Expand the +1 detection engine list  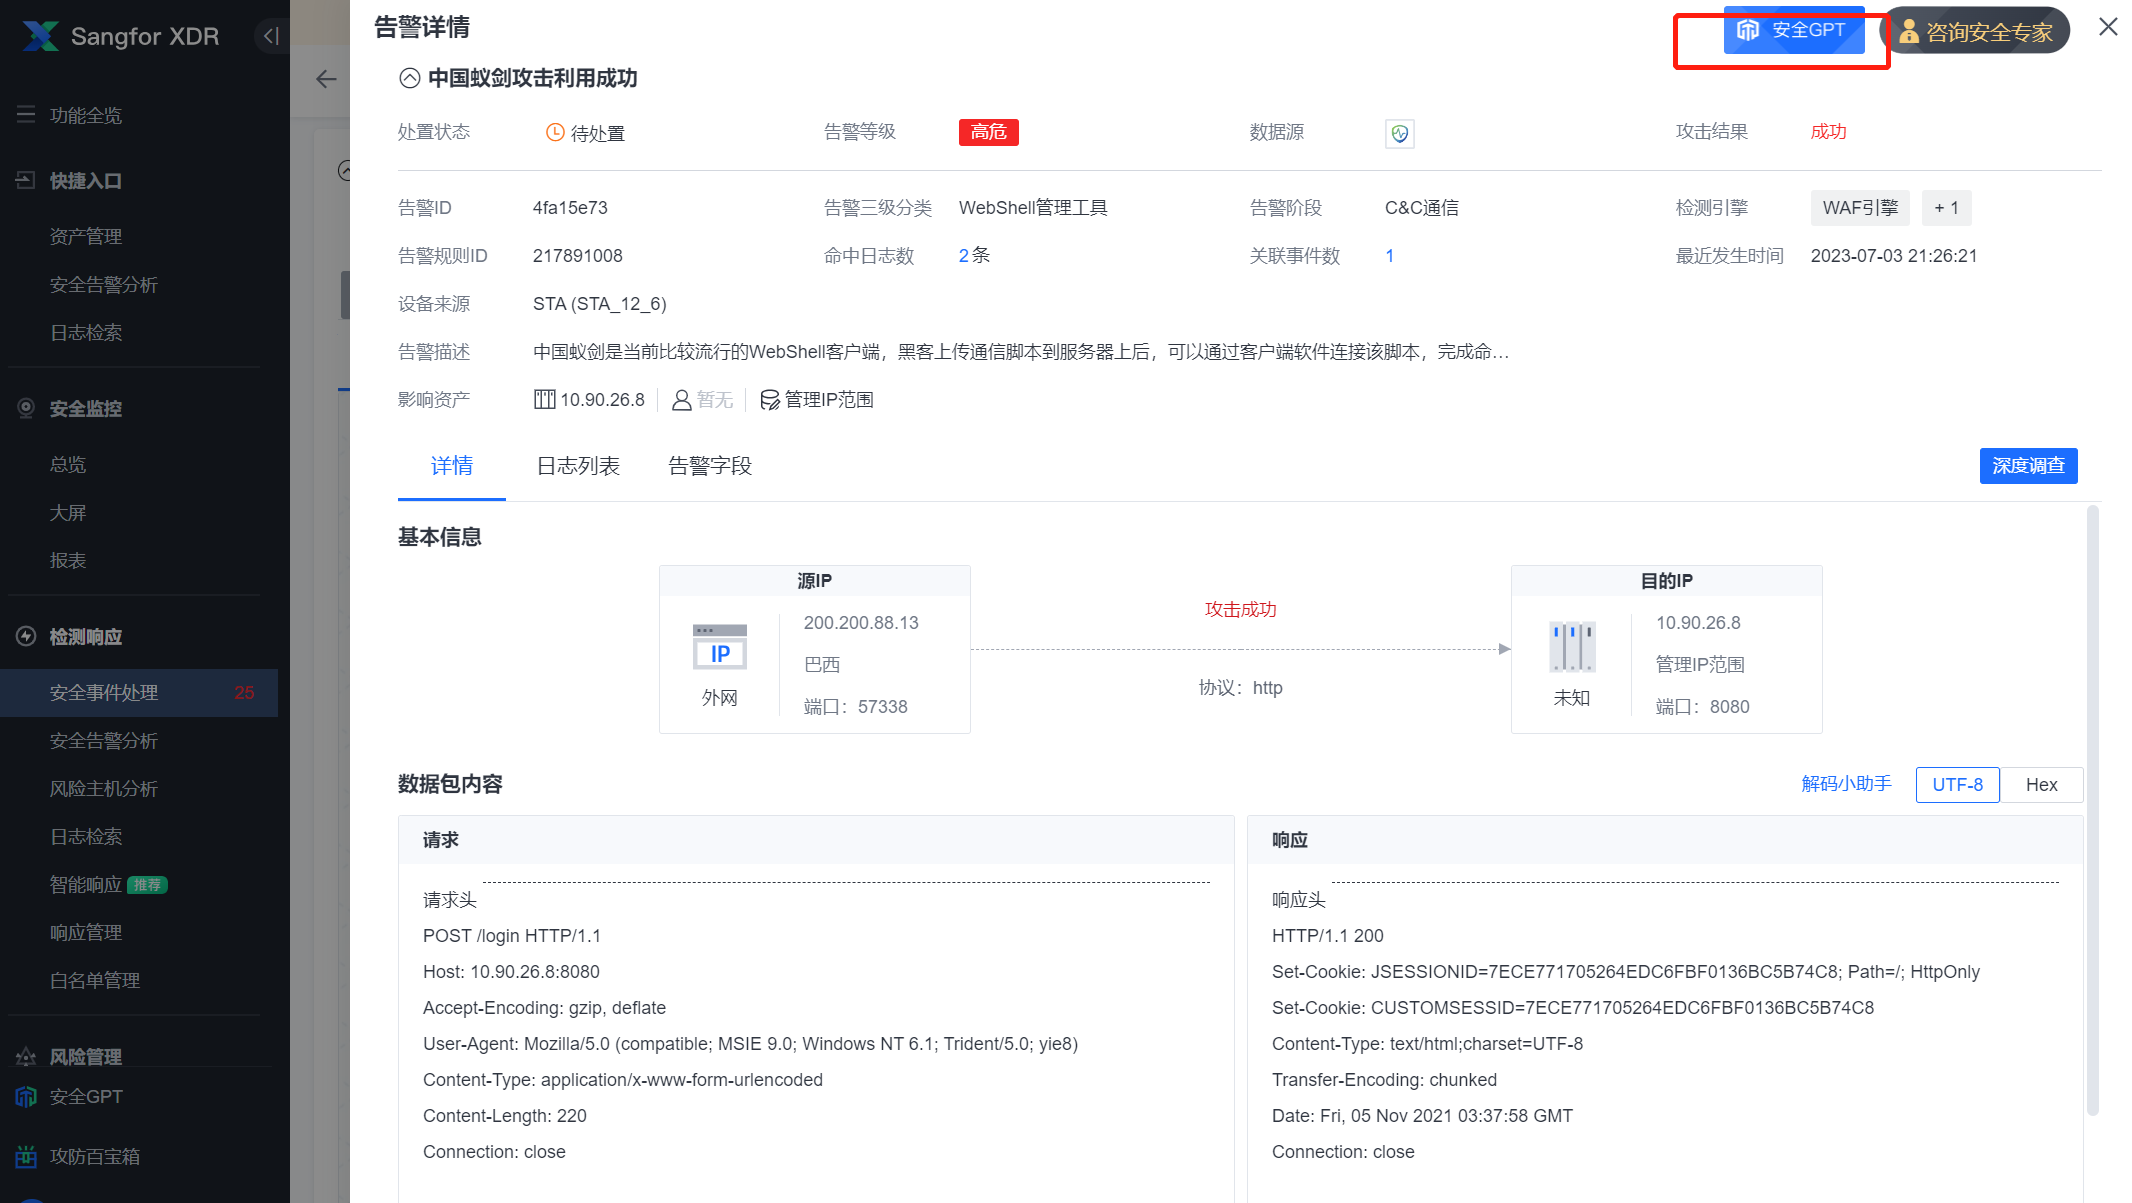click(1946, 207)
